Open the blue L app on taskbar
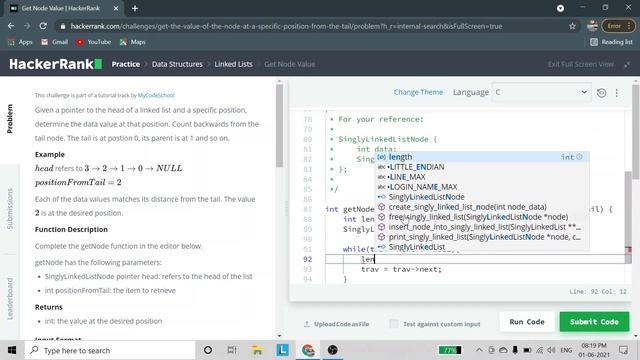 pos(282,350)
